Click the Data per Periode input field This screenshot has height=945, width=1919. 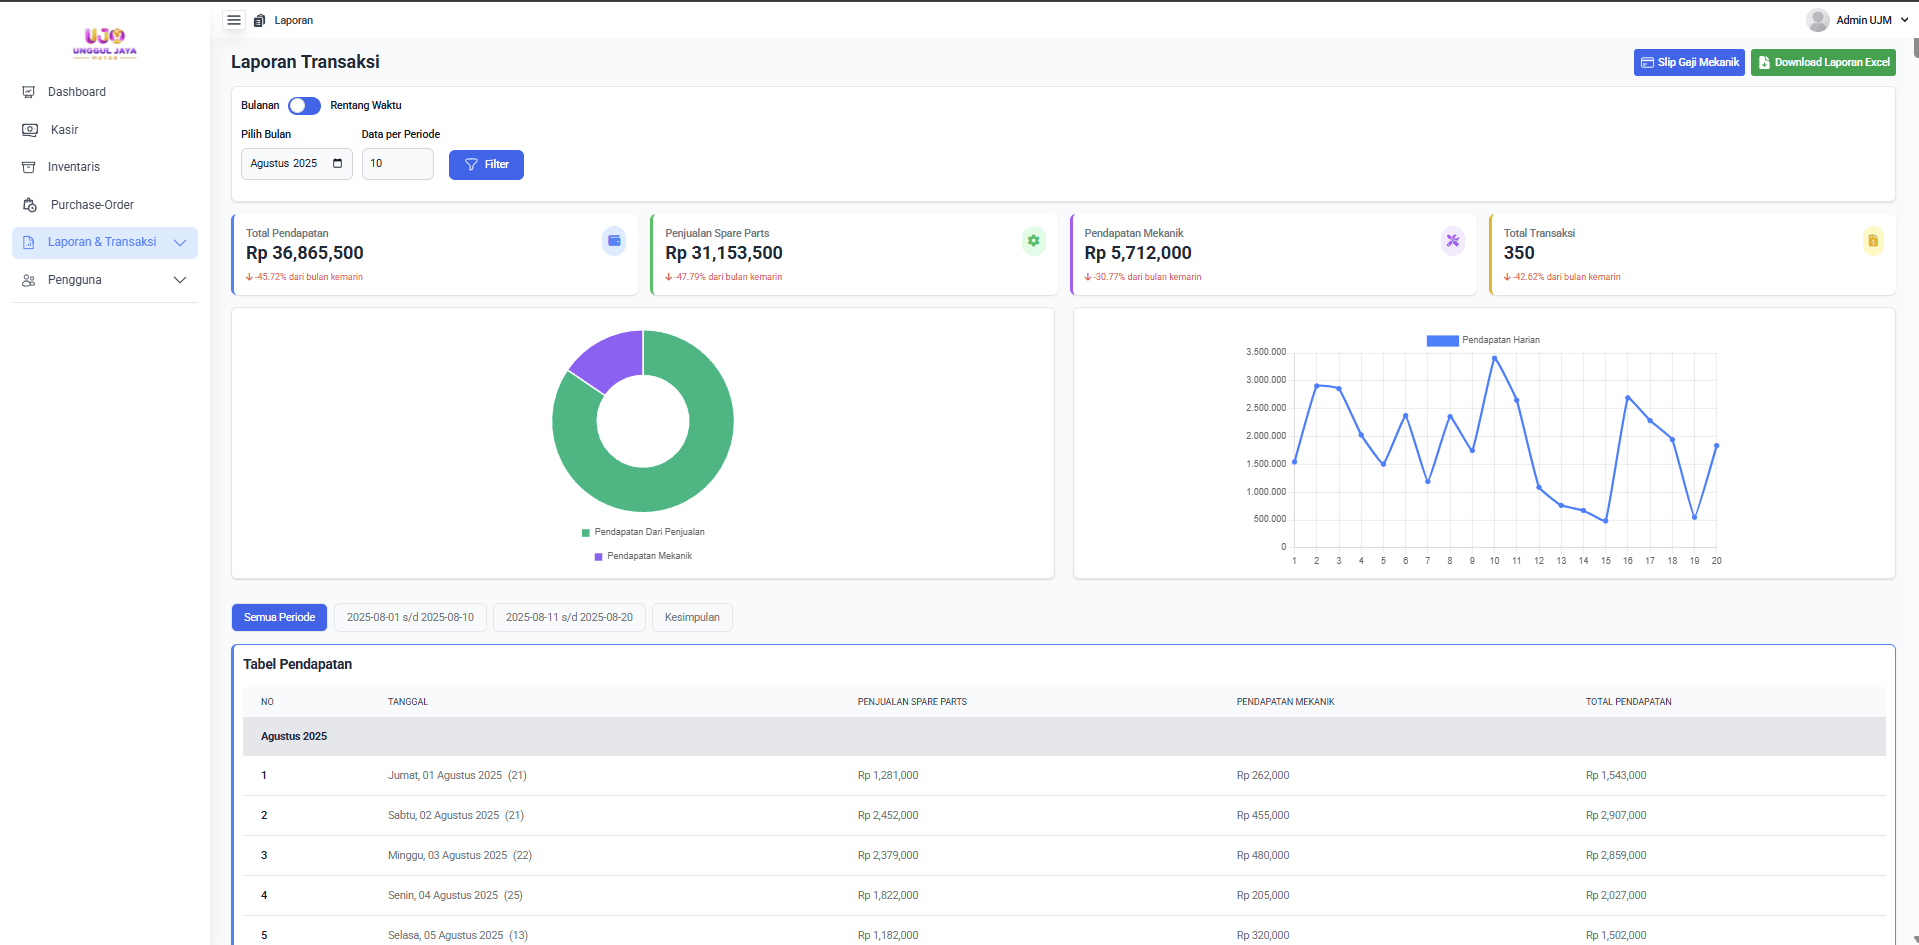coord(397,164)
